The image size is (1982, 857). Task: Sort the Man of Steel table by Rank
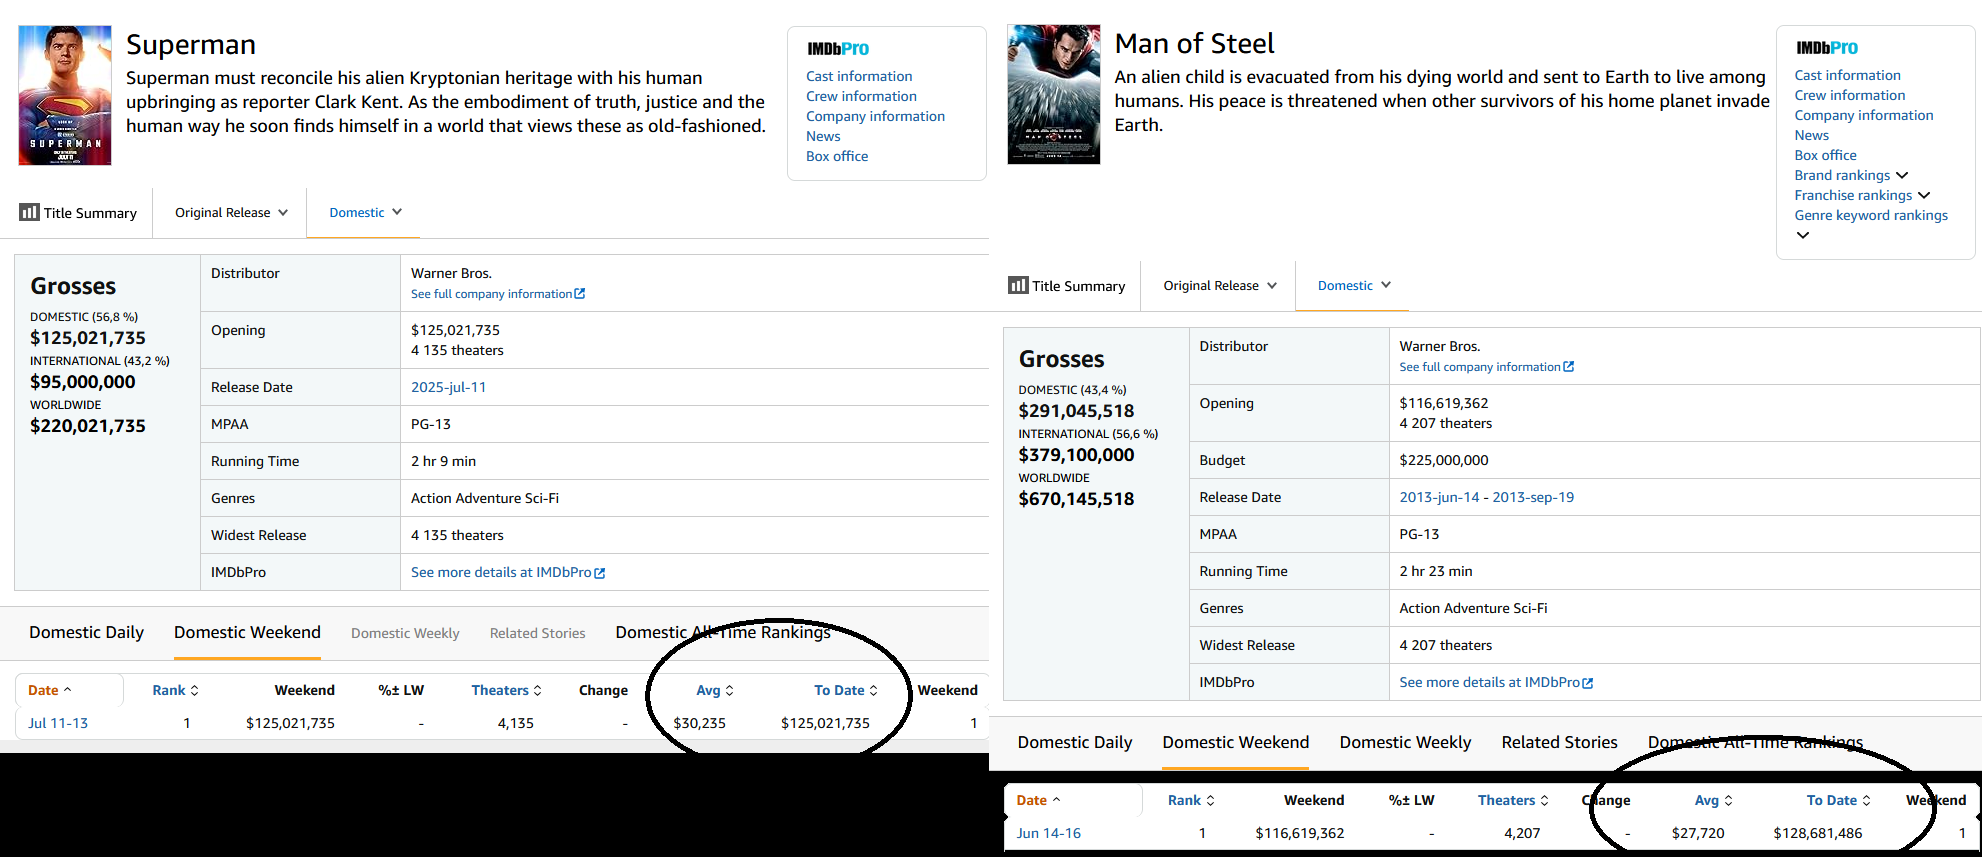tap(1192, 800)
